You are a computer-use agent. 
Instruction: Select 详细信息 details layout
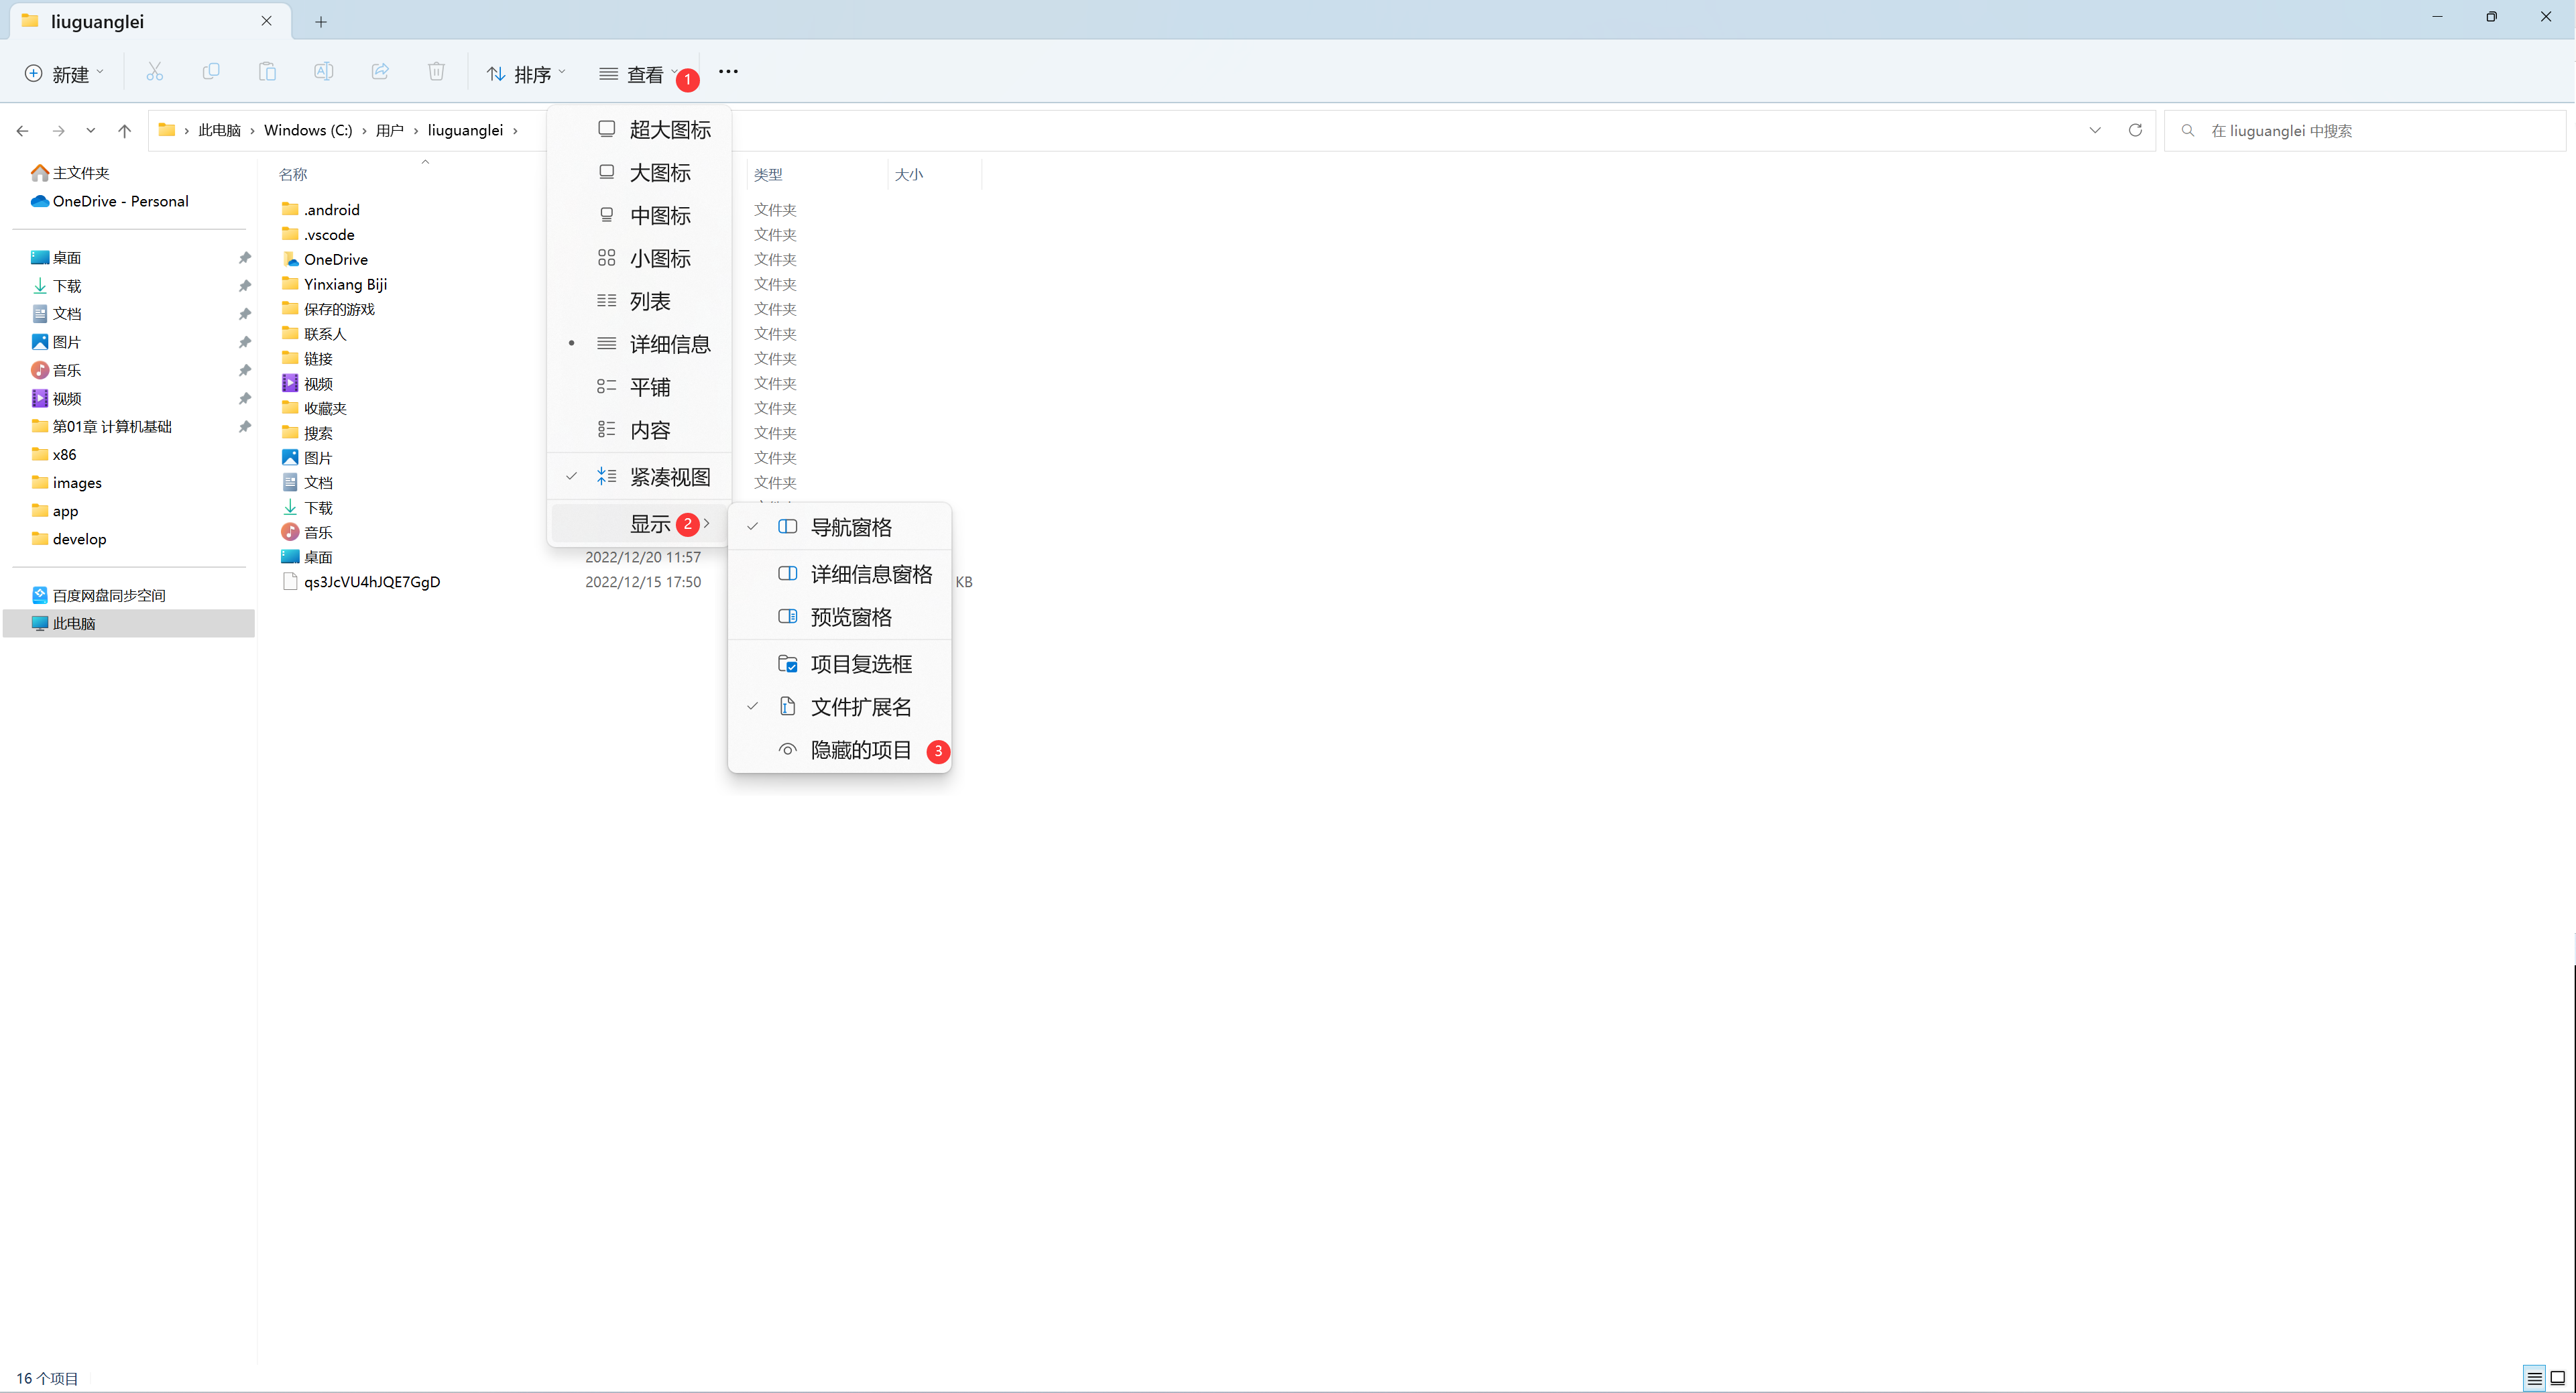(x=639, y=344)
